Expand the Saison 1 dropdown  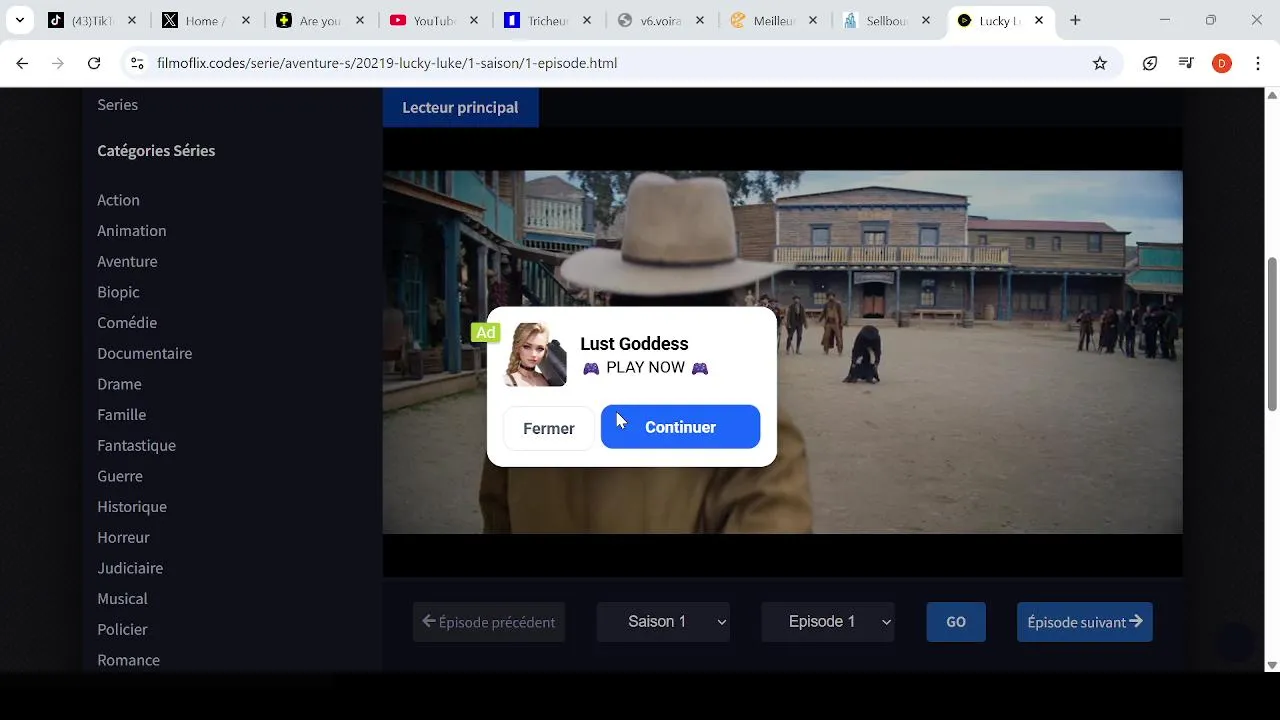click(663, 622)
